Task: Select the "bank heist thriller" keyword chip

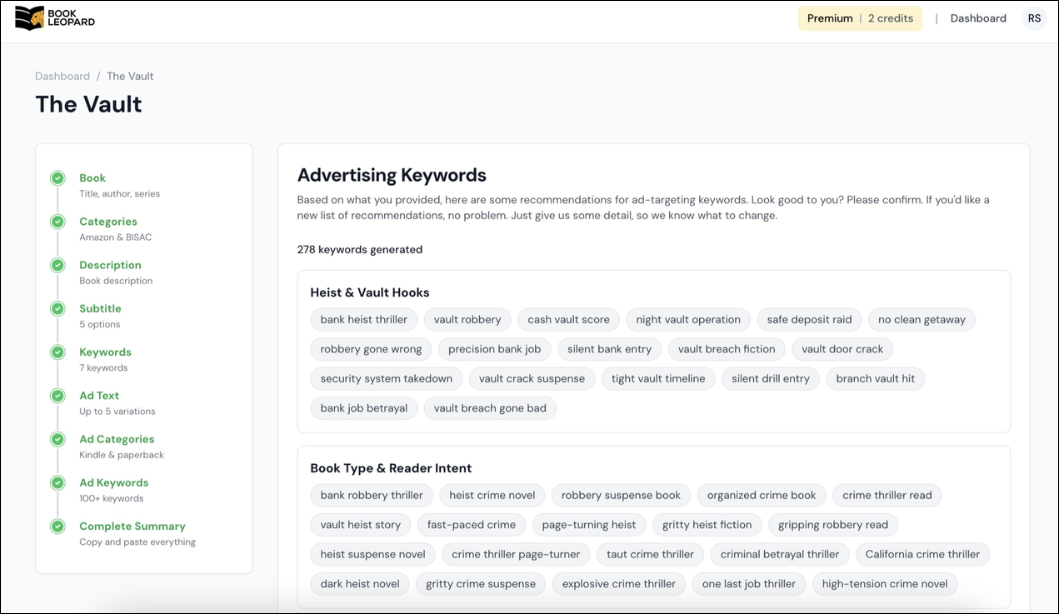Action: [364, 320]
